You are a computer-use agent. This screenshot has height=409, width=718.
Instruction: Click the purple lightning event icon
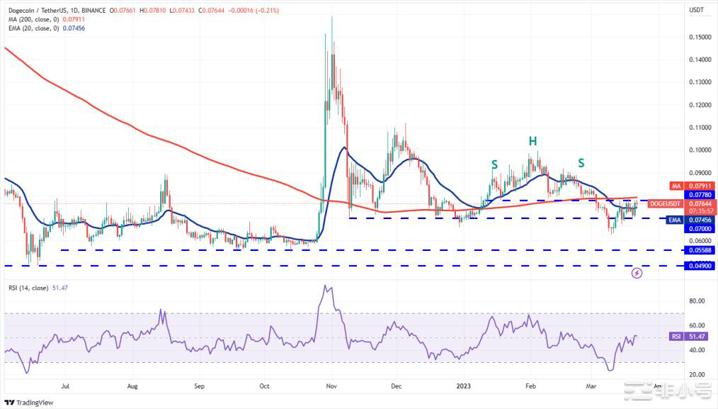(x=638, y=271)
